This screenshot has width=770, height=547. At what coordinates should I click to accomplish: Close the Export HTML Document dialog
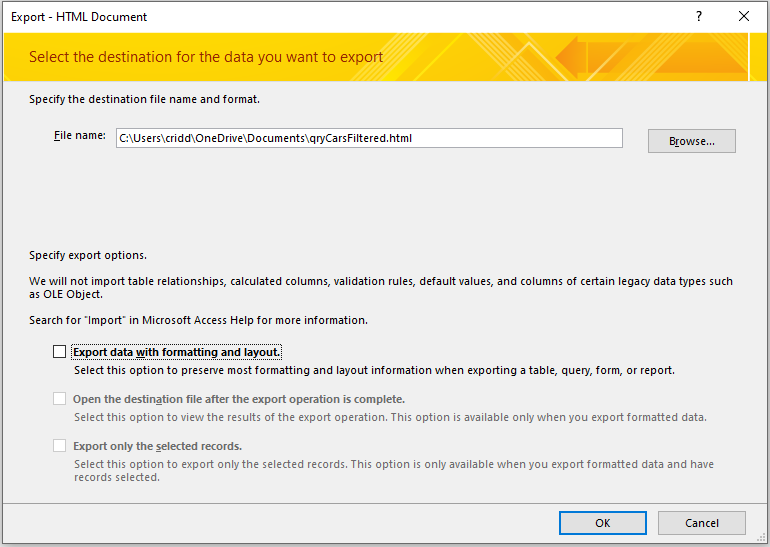pos(743,16)
